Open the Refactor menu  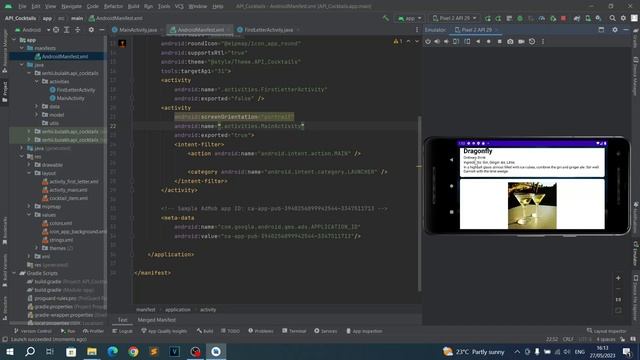pos(113,7)
